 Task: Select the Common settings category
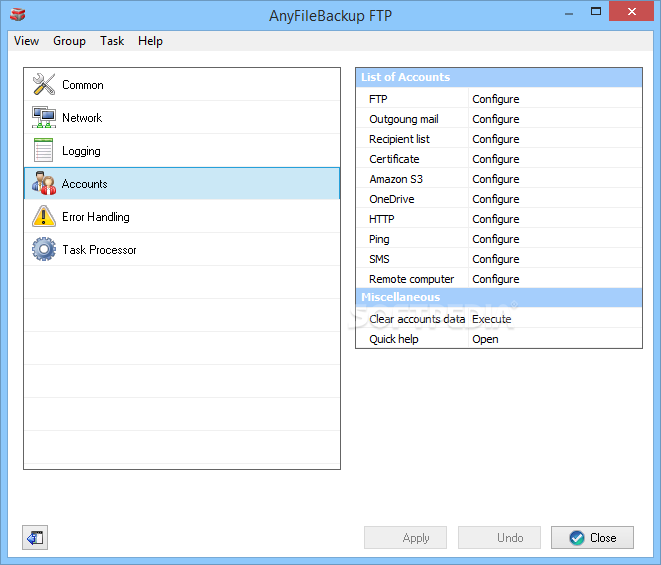[182, 84]
